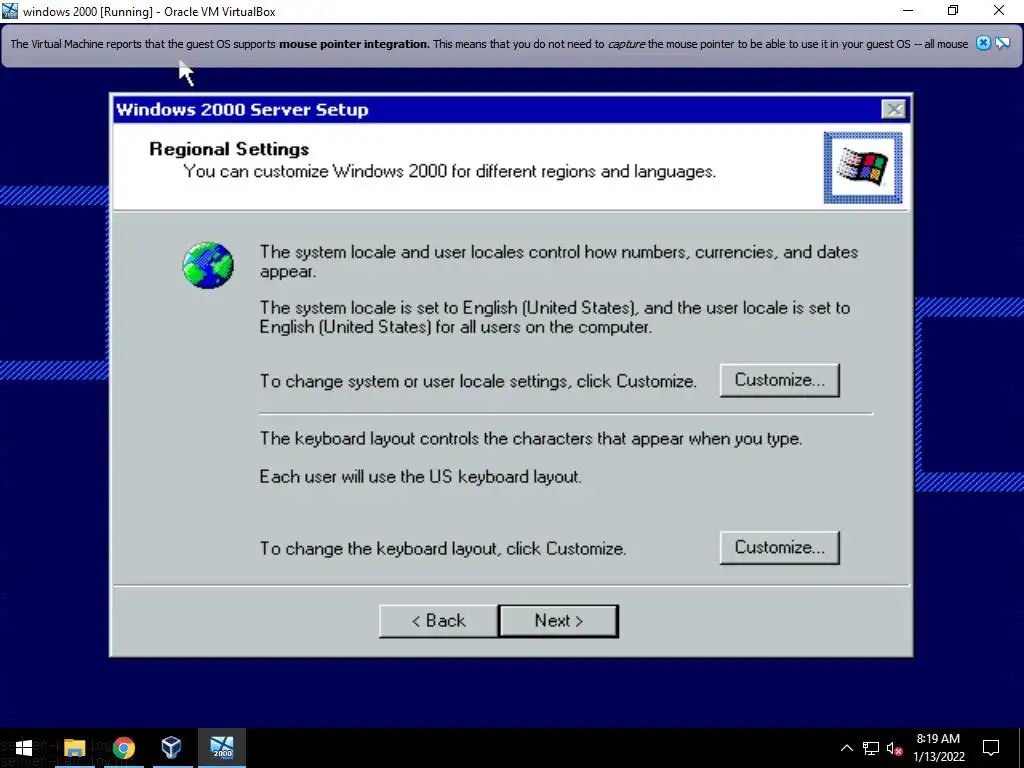Click the don't-show-again icon on the VirtualBox notification
This screenshot has width=1024, height=768.
coord(1002,44)
